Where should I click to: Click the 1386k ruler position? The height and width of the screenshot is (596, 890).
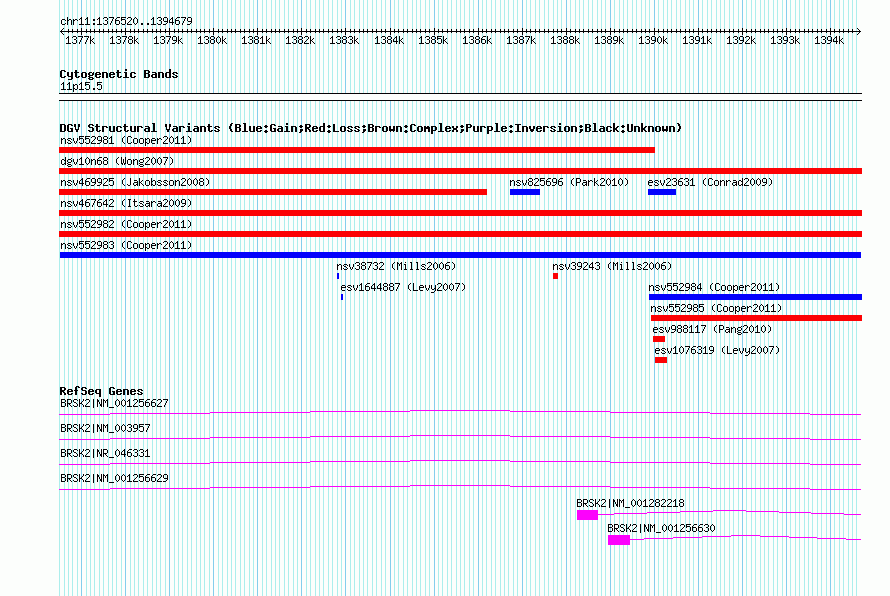pos(477,40)
